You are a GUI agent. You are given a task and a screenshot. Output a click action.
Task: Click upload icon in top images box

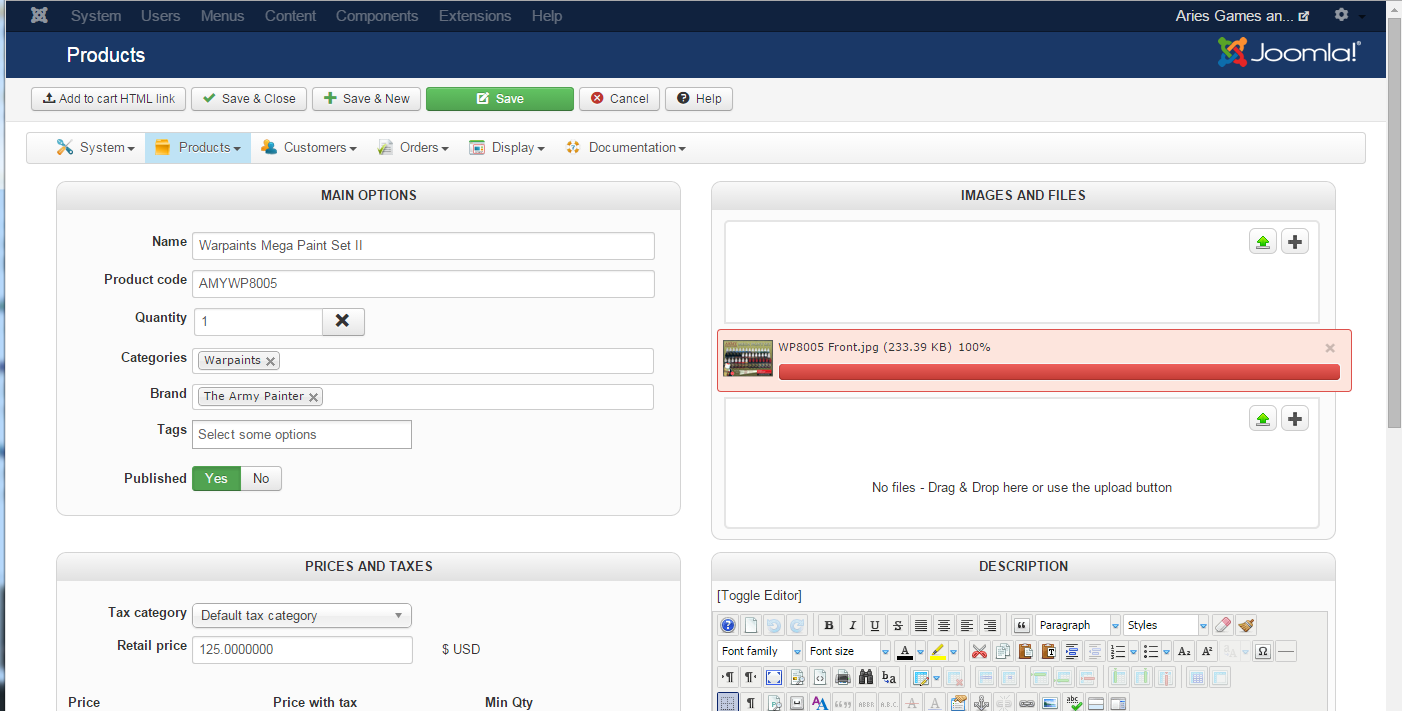click(1263, 242)
